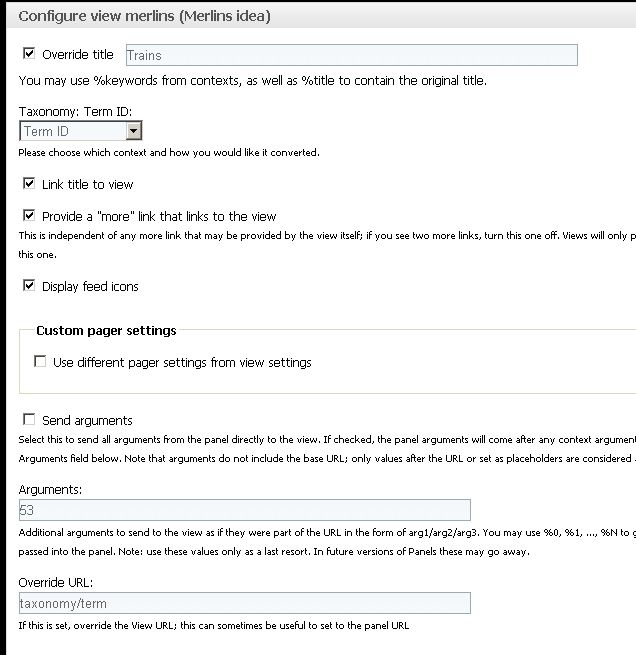Click the Override URL label
The height and width of the screenshot is (655, 636).
point(56,582)
